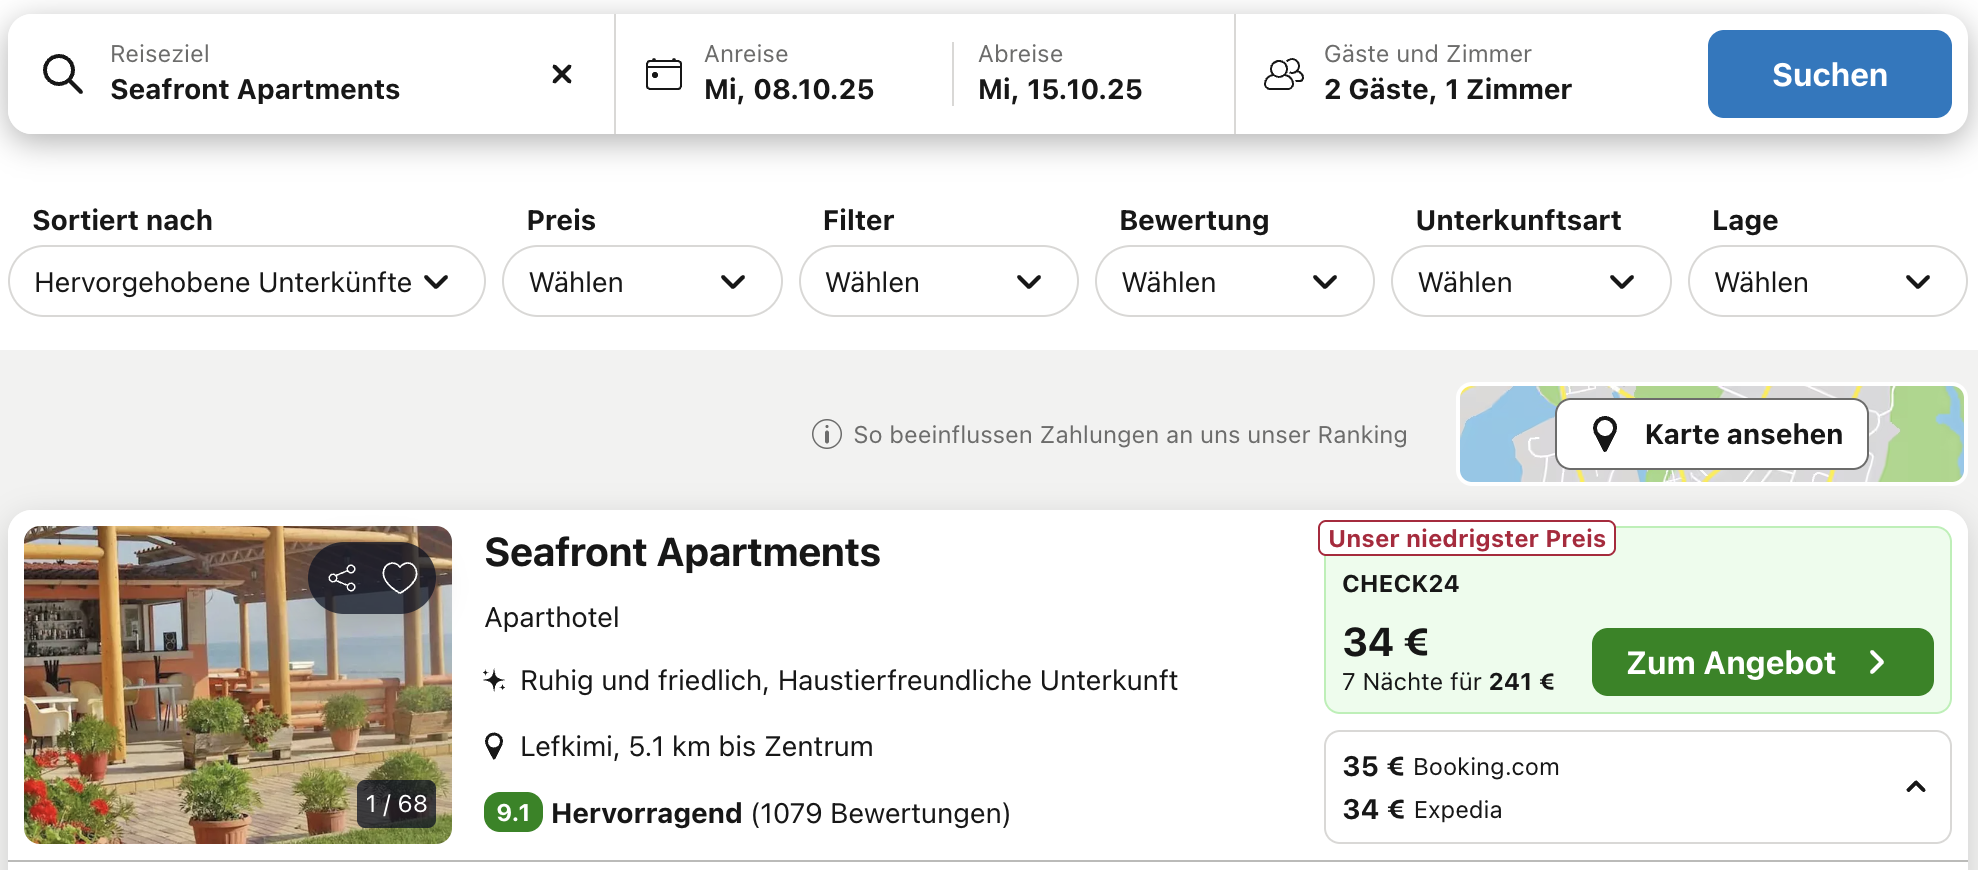This screenshot has width=1978, height=870.
Task: Click the guests icon beside Gäste und Zimmer
Action: pyautogui.click(x=1284, y=74)
